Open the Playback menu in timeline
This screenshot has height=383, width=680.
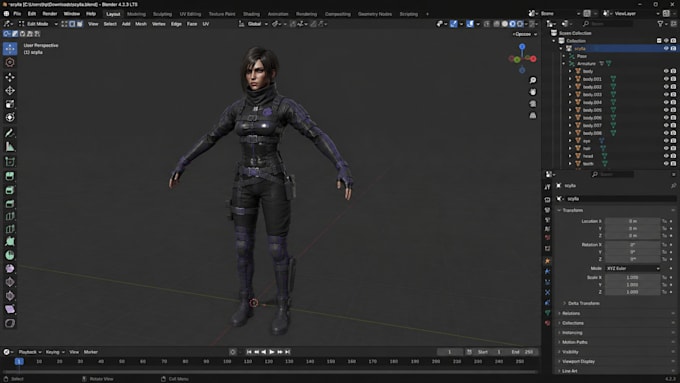pos(29,352)
